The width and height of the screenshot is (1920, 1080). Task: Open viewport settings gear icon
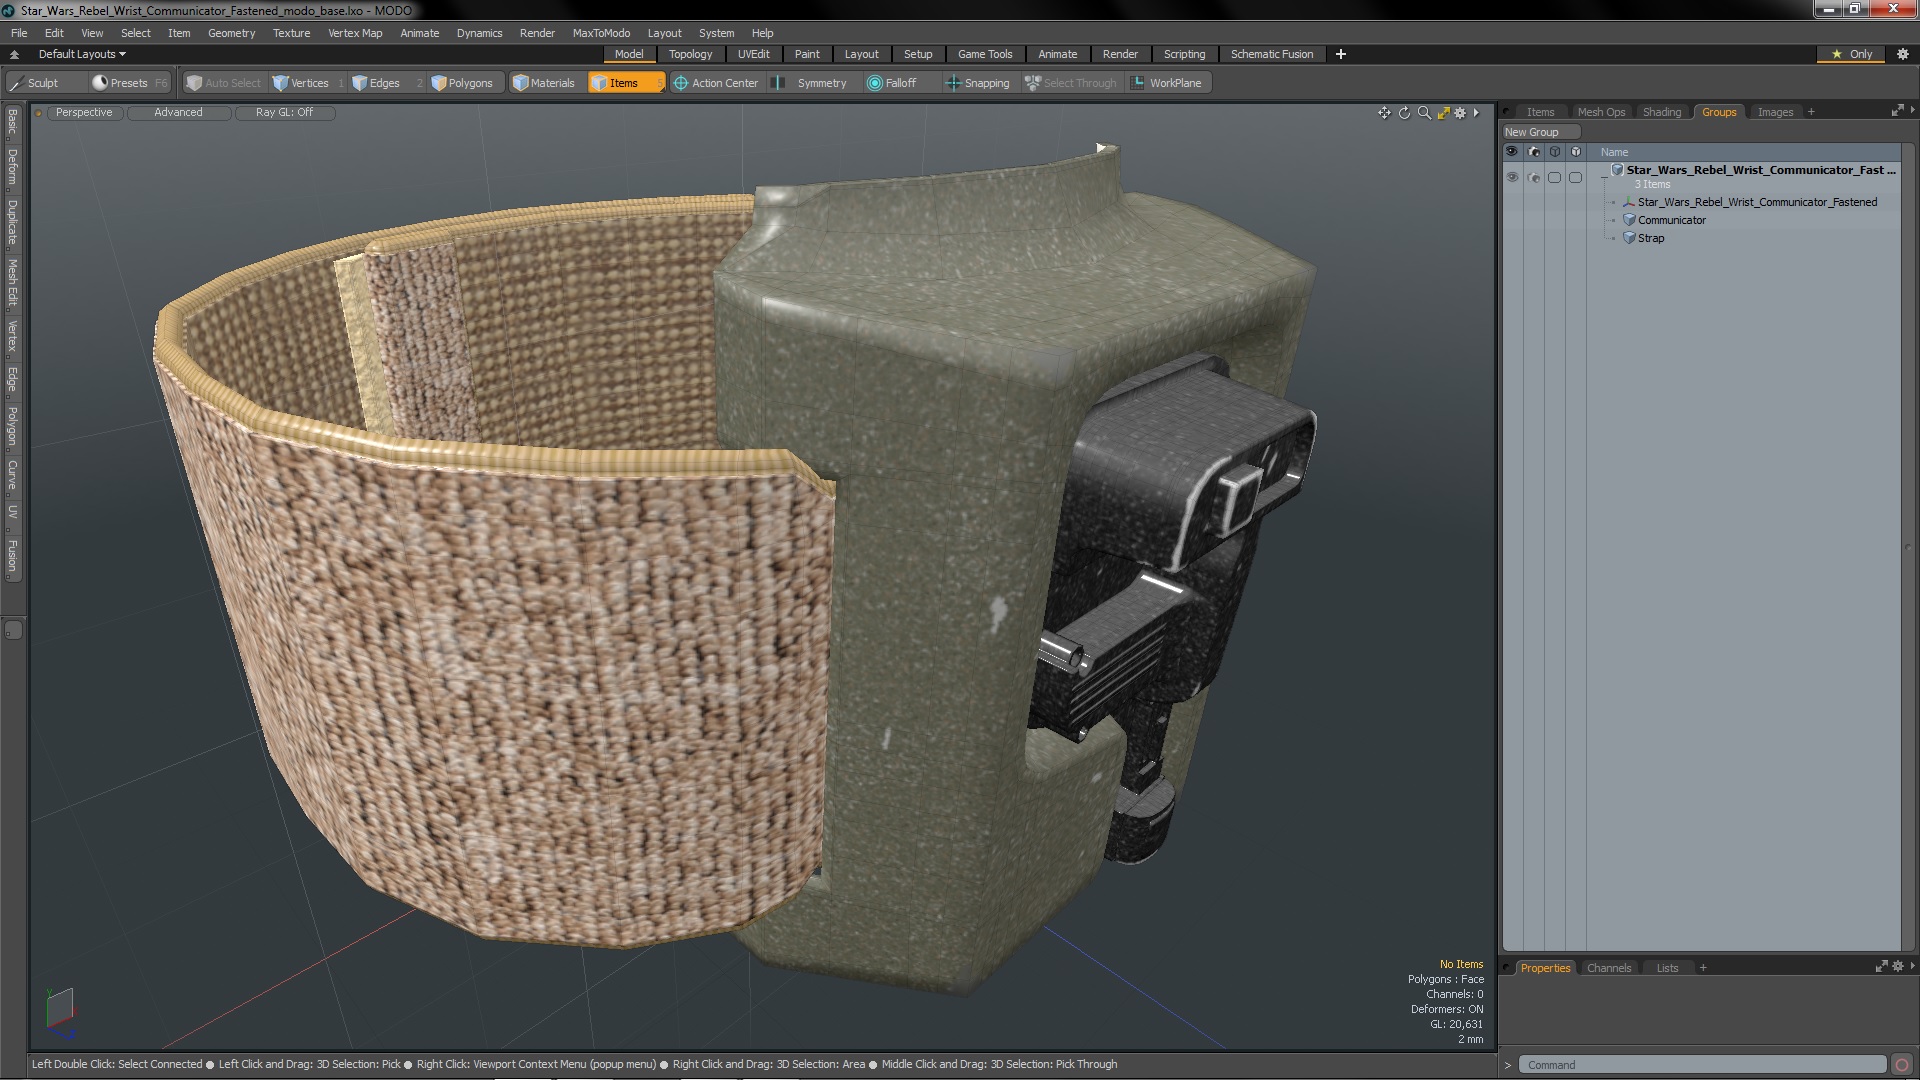pyautogui.click(x=1460, y=113)
